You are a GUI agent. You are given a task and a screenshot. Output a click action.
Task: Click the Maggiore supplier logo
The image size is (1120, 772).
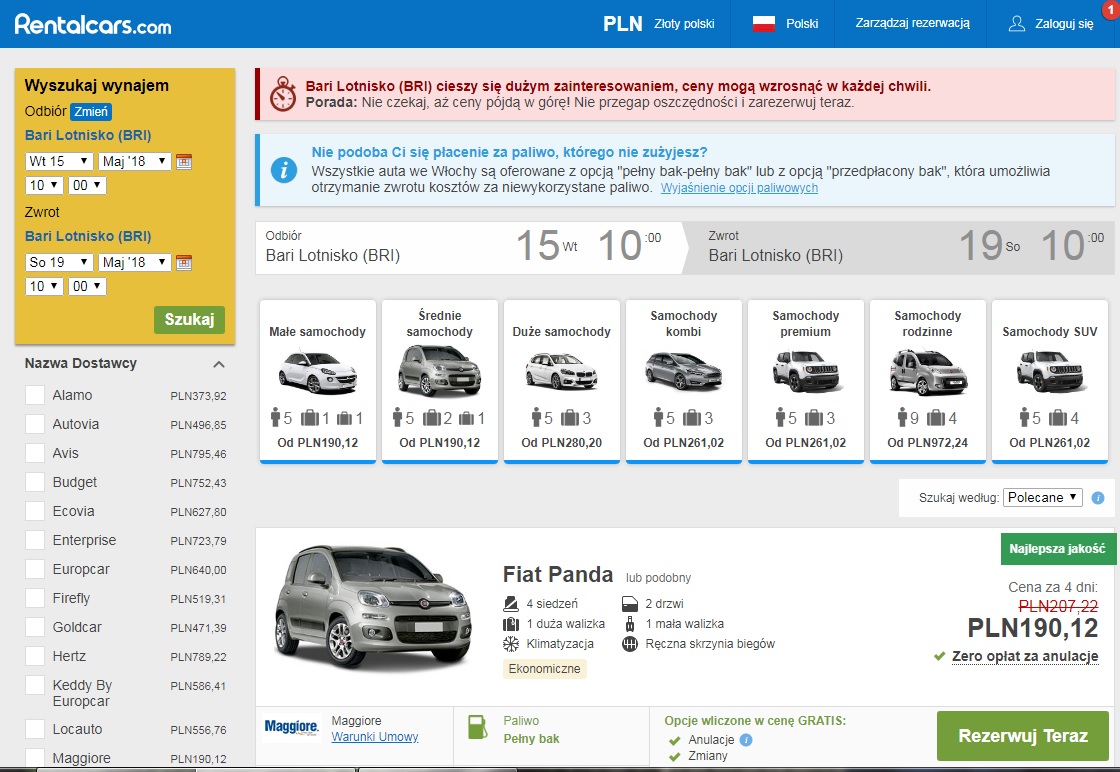pyautogui.click(x=291, y=726)
